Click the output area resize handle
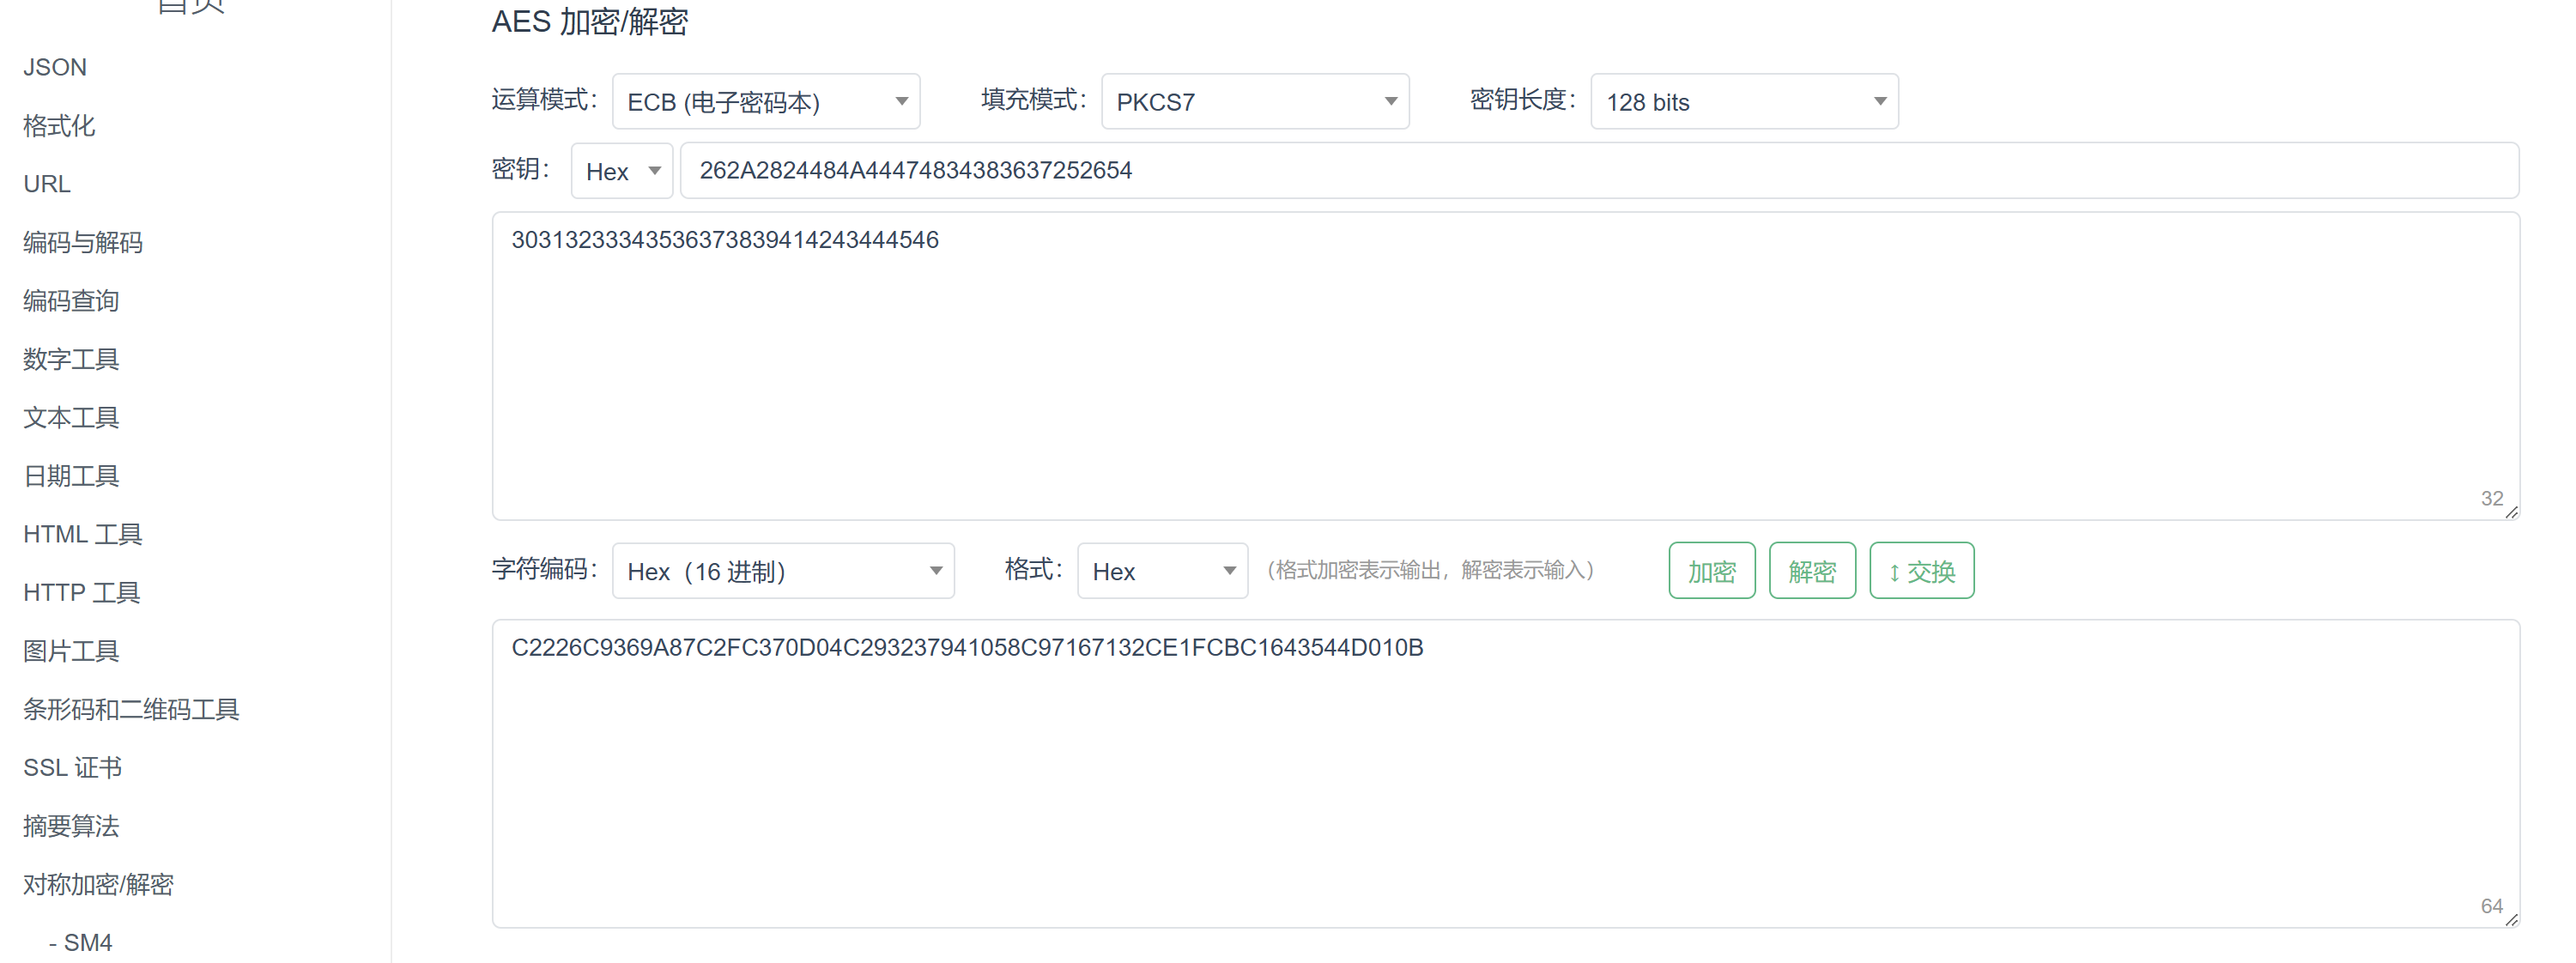The height and width of the screenshot is (963, 2576). [2511, 920]
